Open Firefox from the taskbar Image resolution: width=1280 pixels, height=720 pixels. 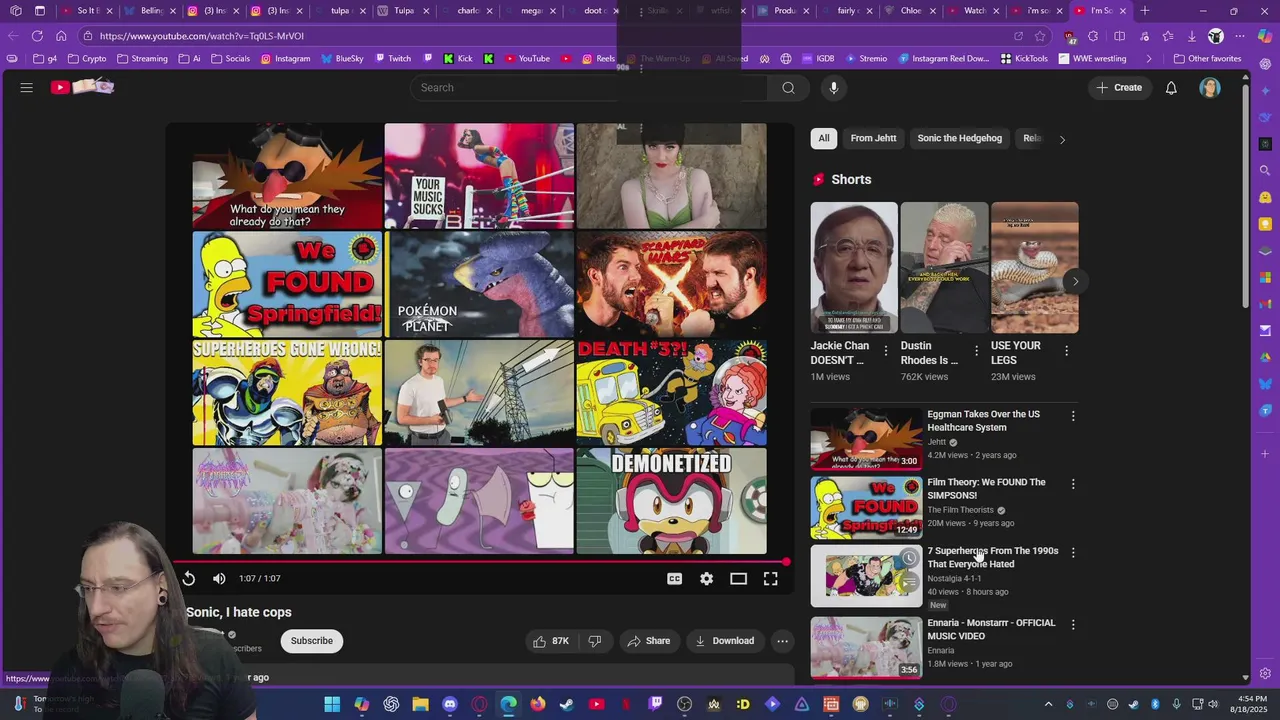pyautogui.click(x=538, y=704)
